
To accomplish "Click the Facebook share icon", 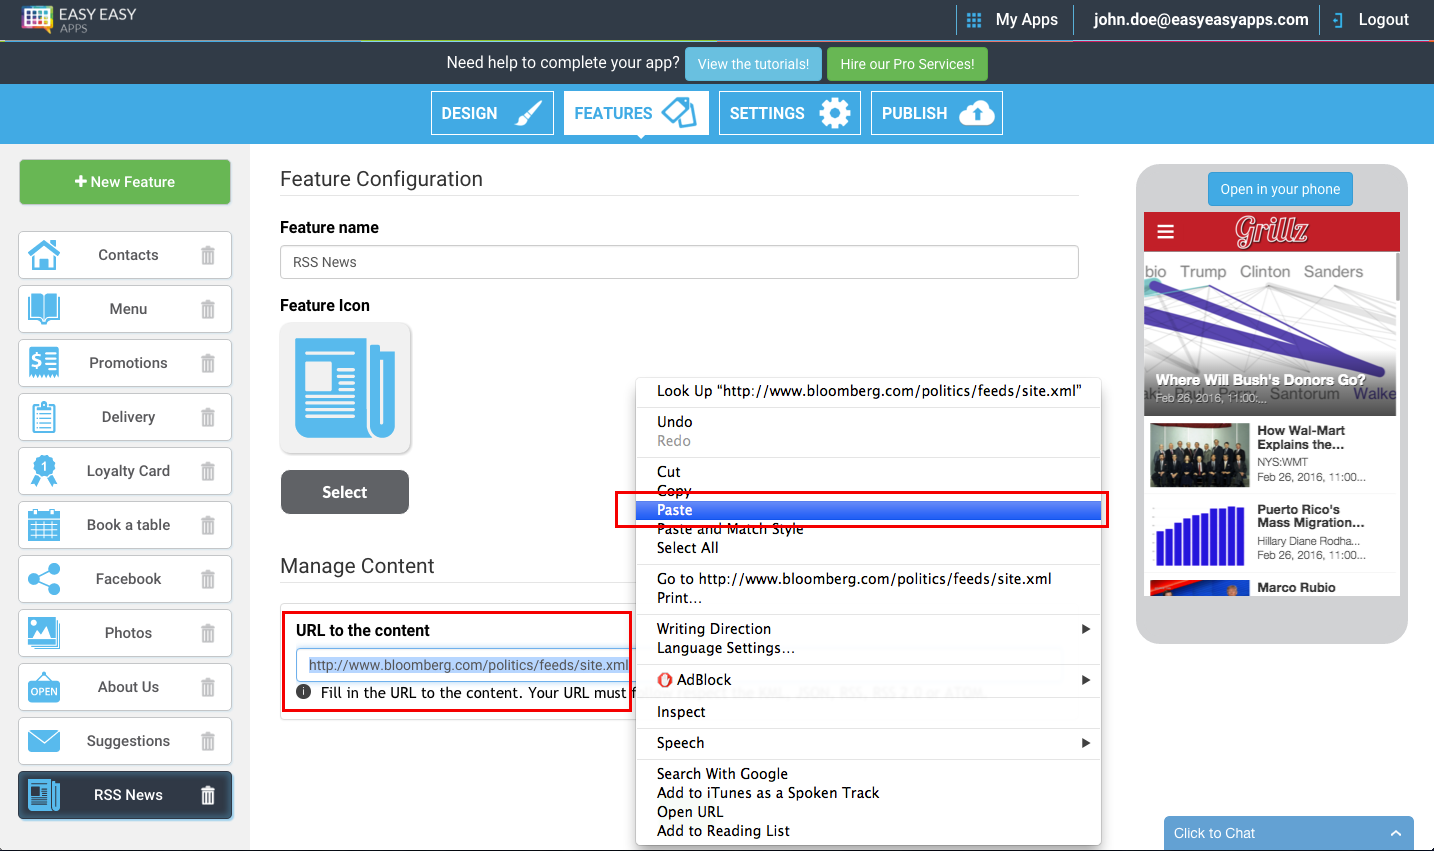I will coord(43,579).
